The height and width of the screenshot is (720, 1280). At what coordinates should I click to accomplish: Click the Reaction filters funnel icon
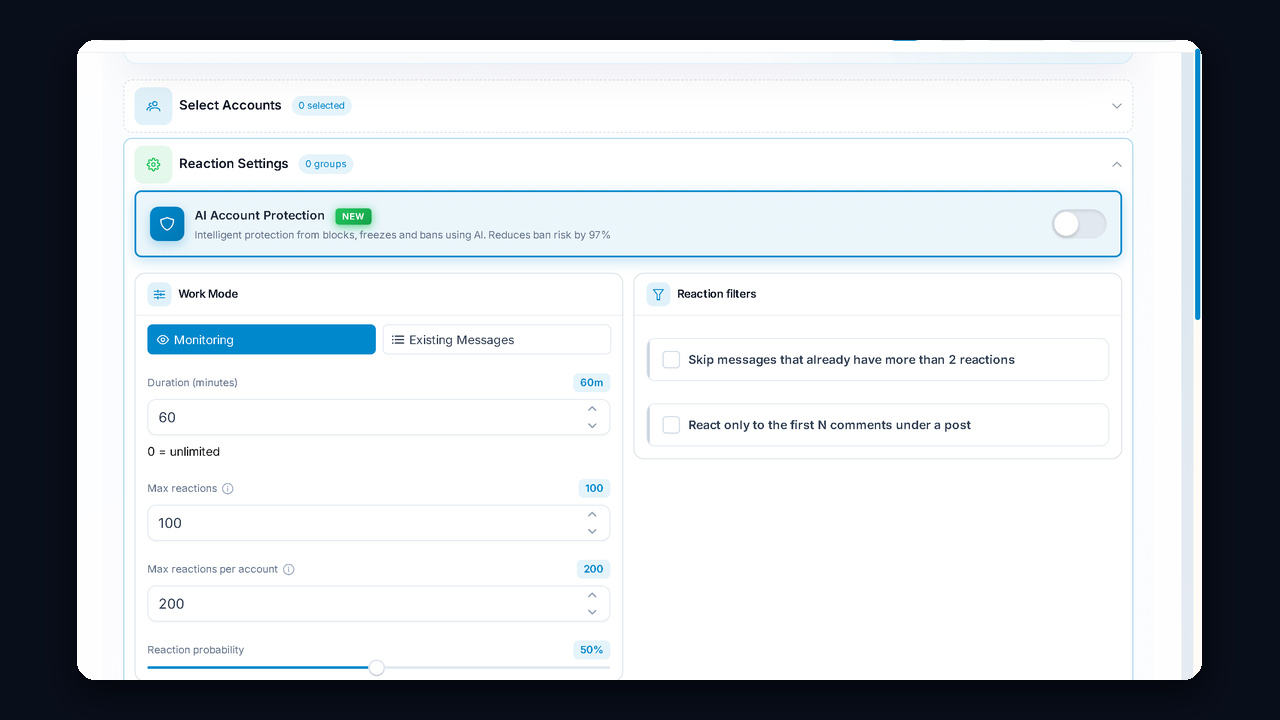658,294
